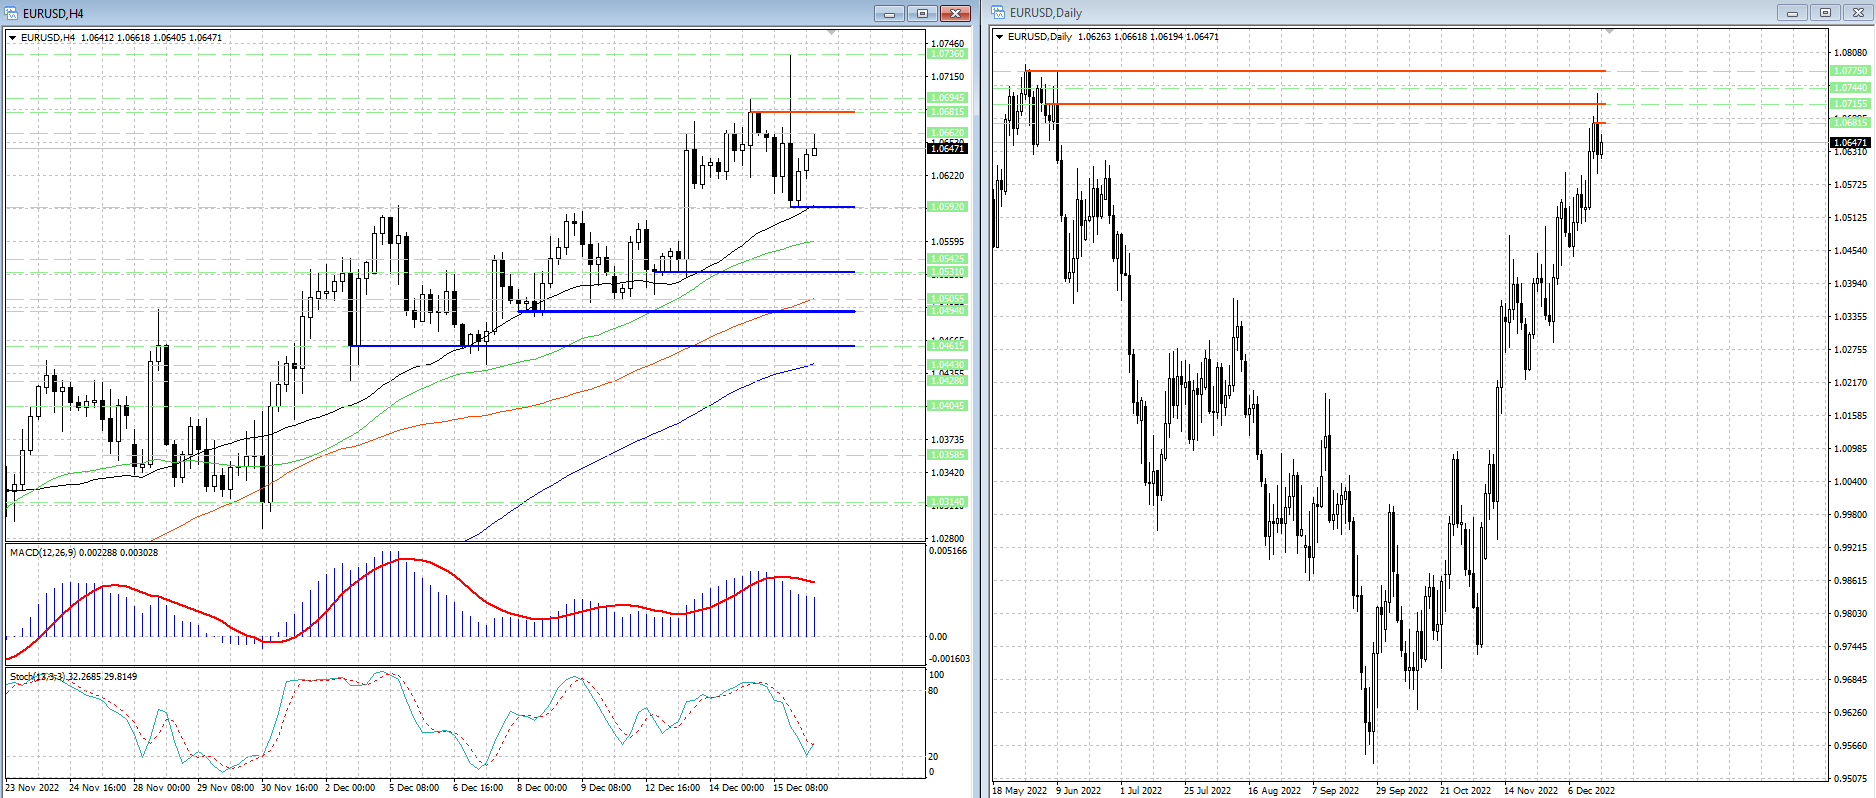1876x798 pixels.
Task: Click the green 1.07750 level label on Daily
Action: coord(1850,71)
